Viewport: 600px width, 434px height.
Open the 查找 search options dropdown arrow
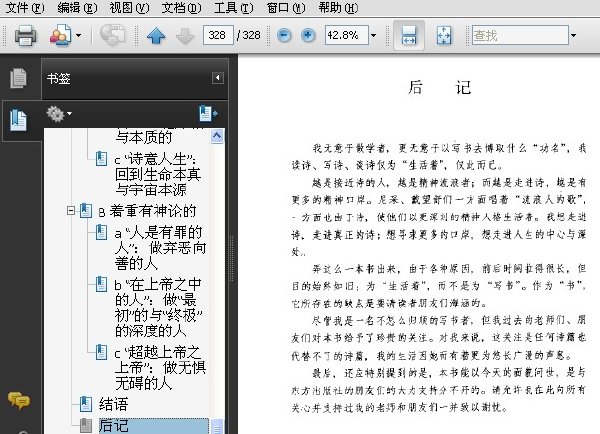573,36
